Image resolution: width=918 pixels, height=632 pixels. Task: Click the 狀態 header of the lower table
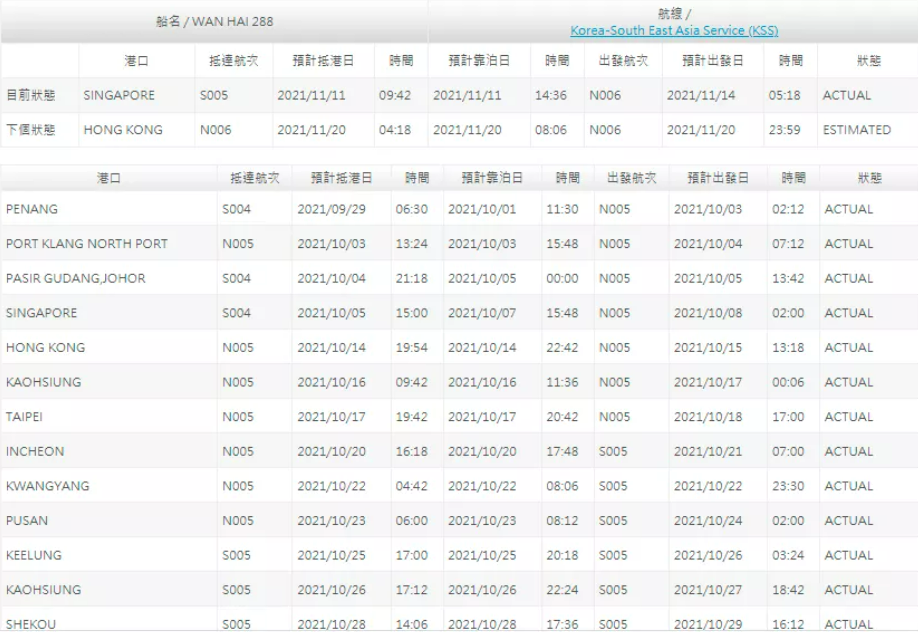pos(869,177)
